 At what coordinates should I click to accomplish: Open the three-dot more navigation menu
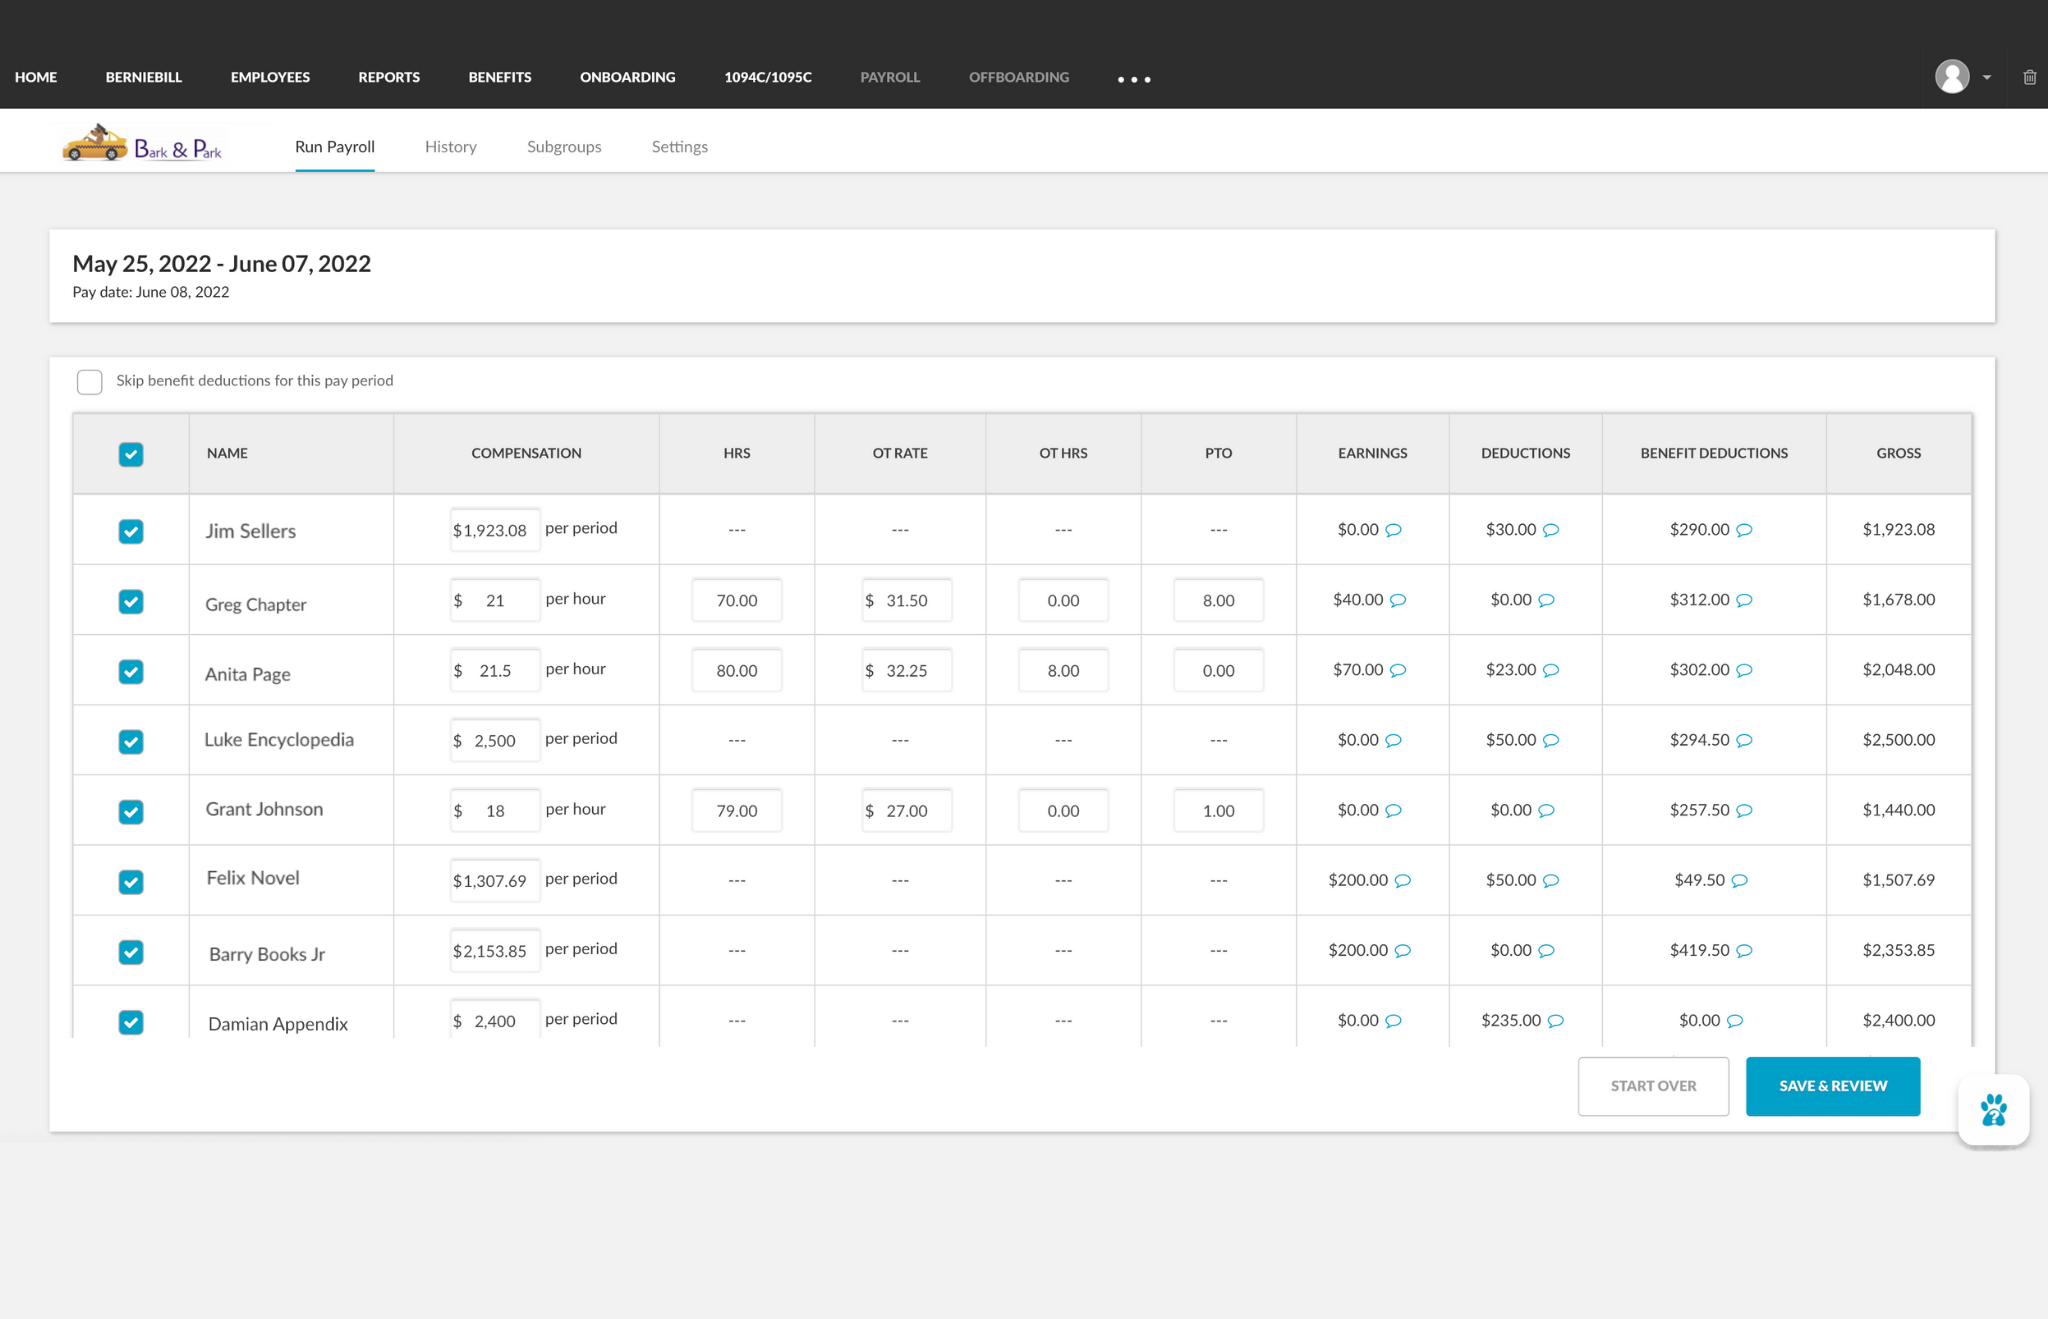tap(1134, 79)
